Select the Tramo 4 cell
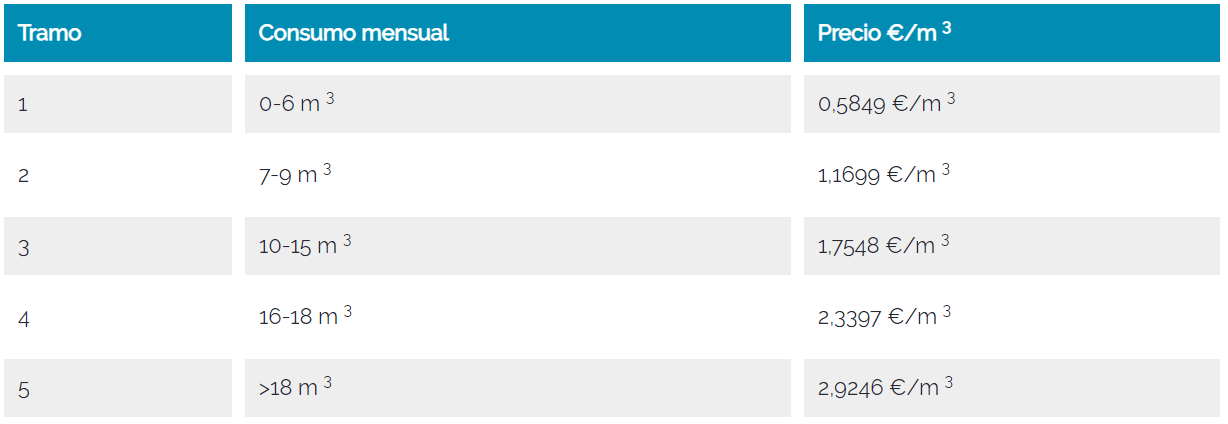 click(23, 319)
